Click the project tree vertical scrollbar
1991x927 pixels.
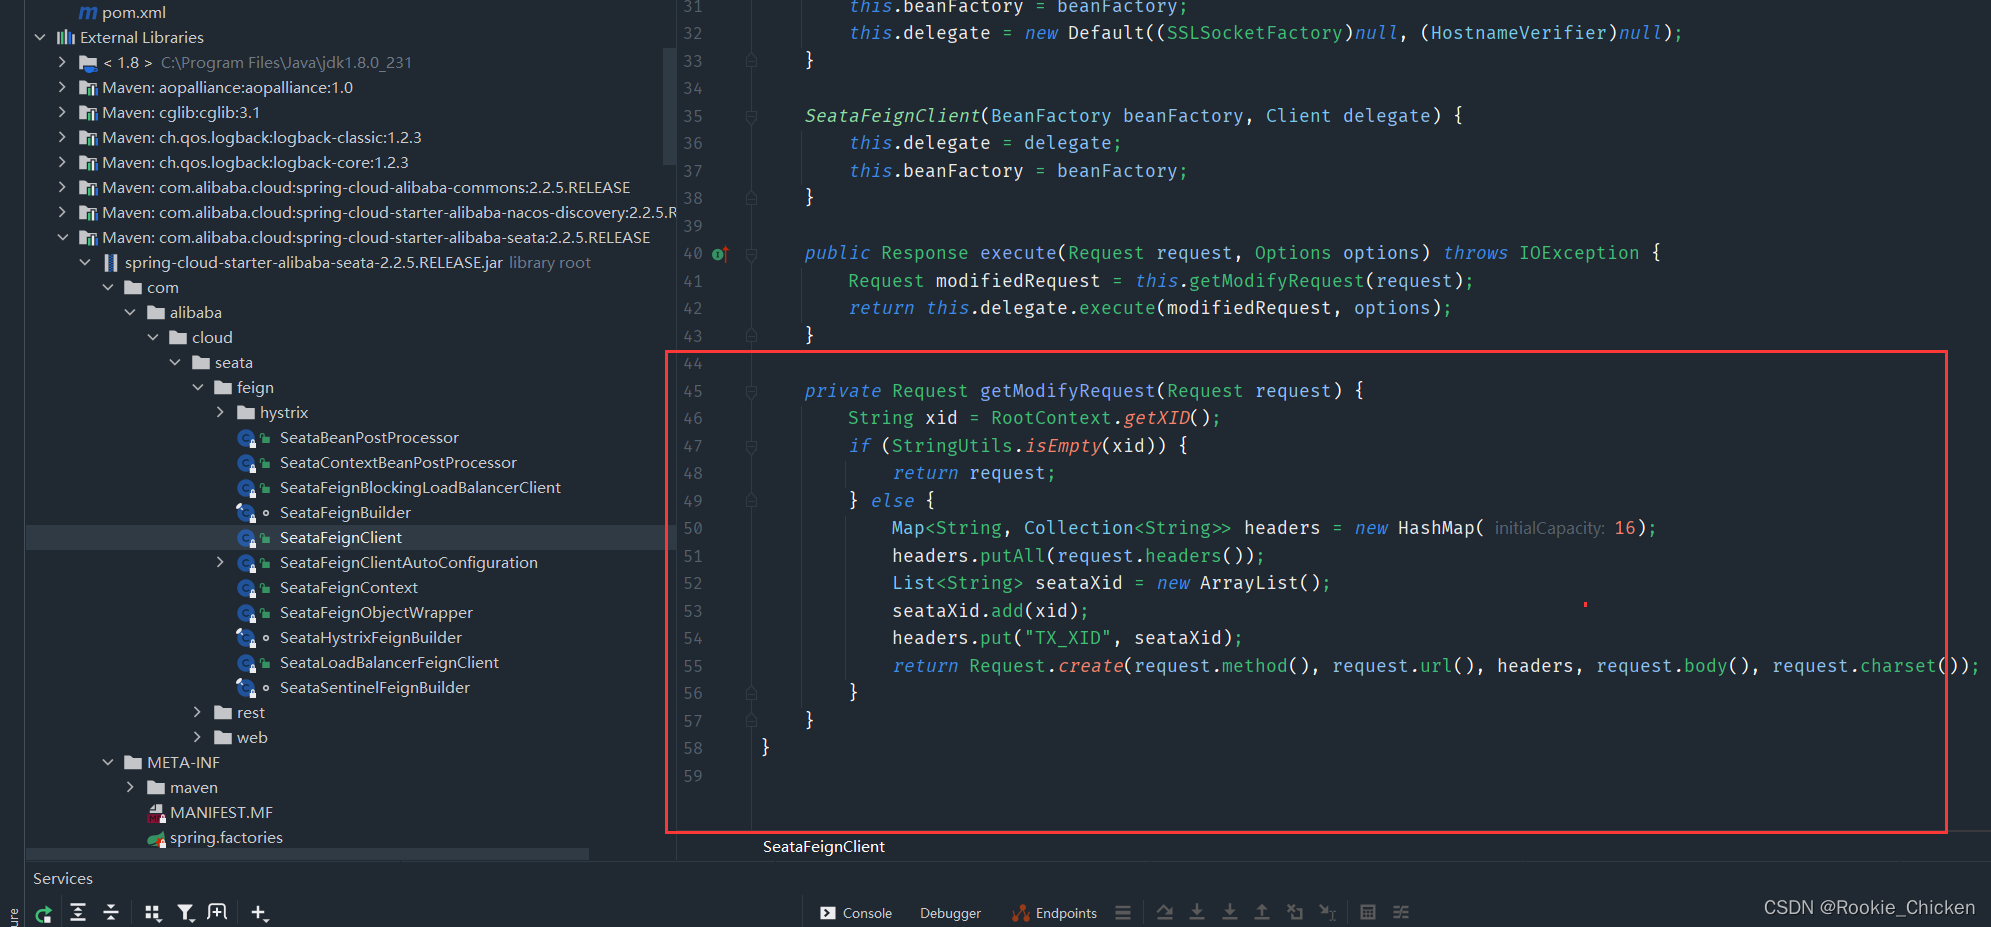tap(669, 105)
